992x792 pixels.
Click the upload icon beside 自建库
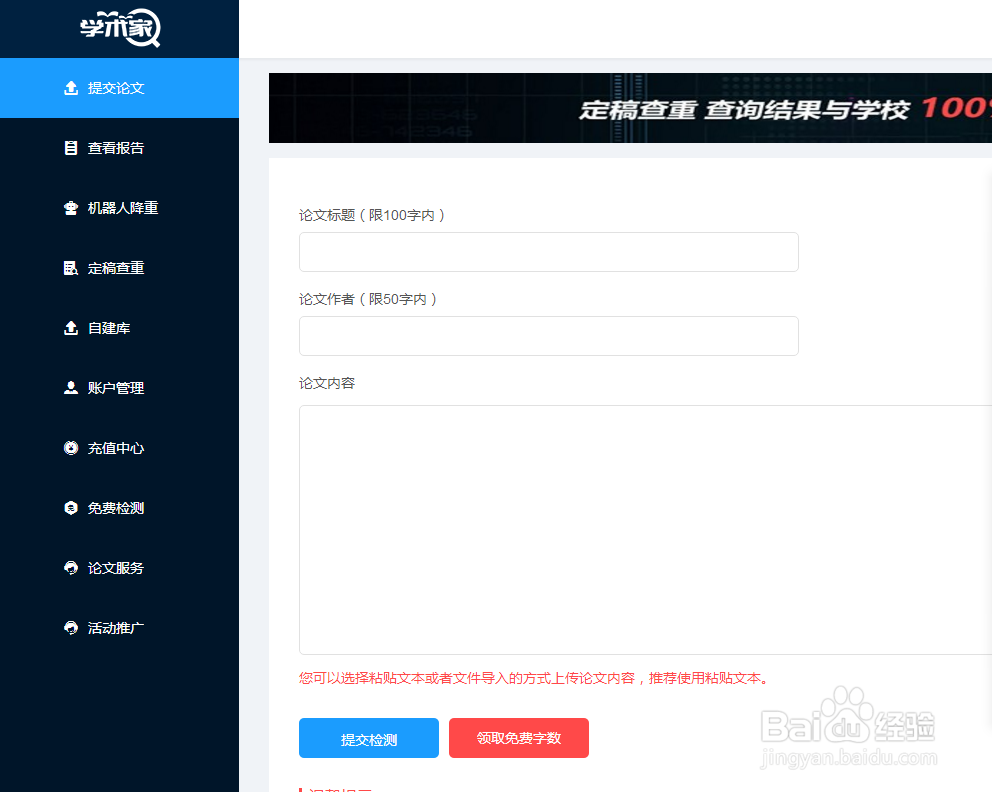pos(71,328)
